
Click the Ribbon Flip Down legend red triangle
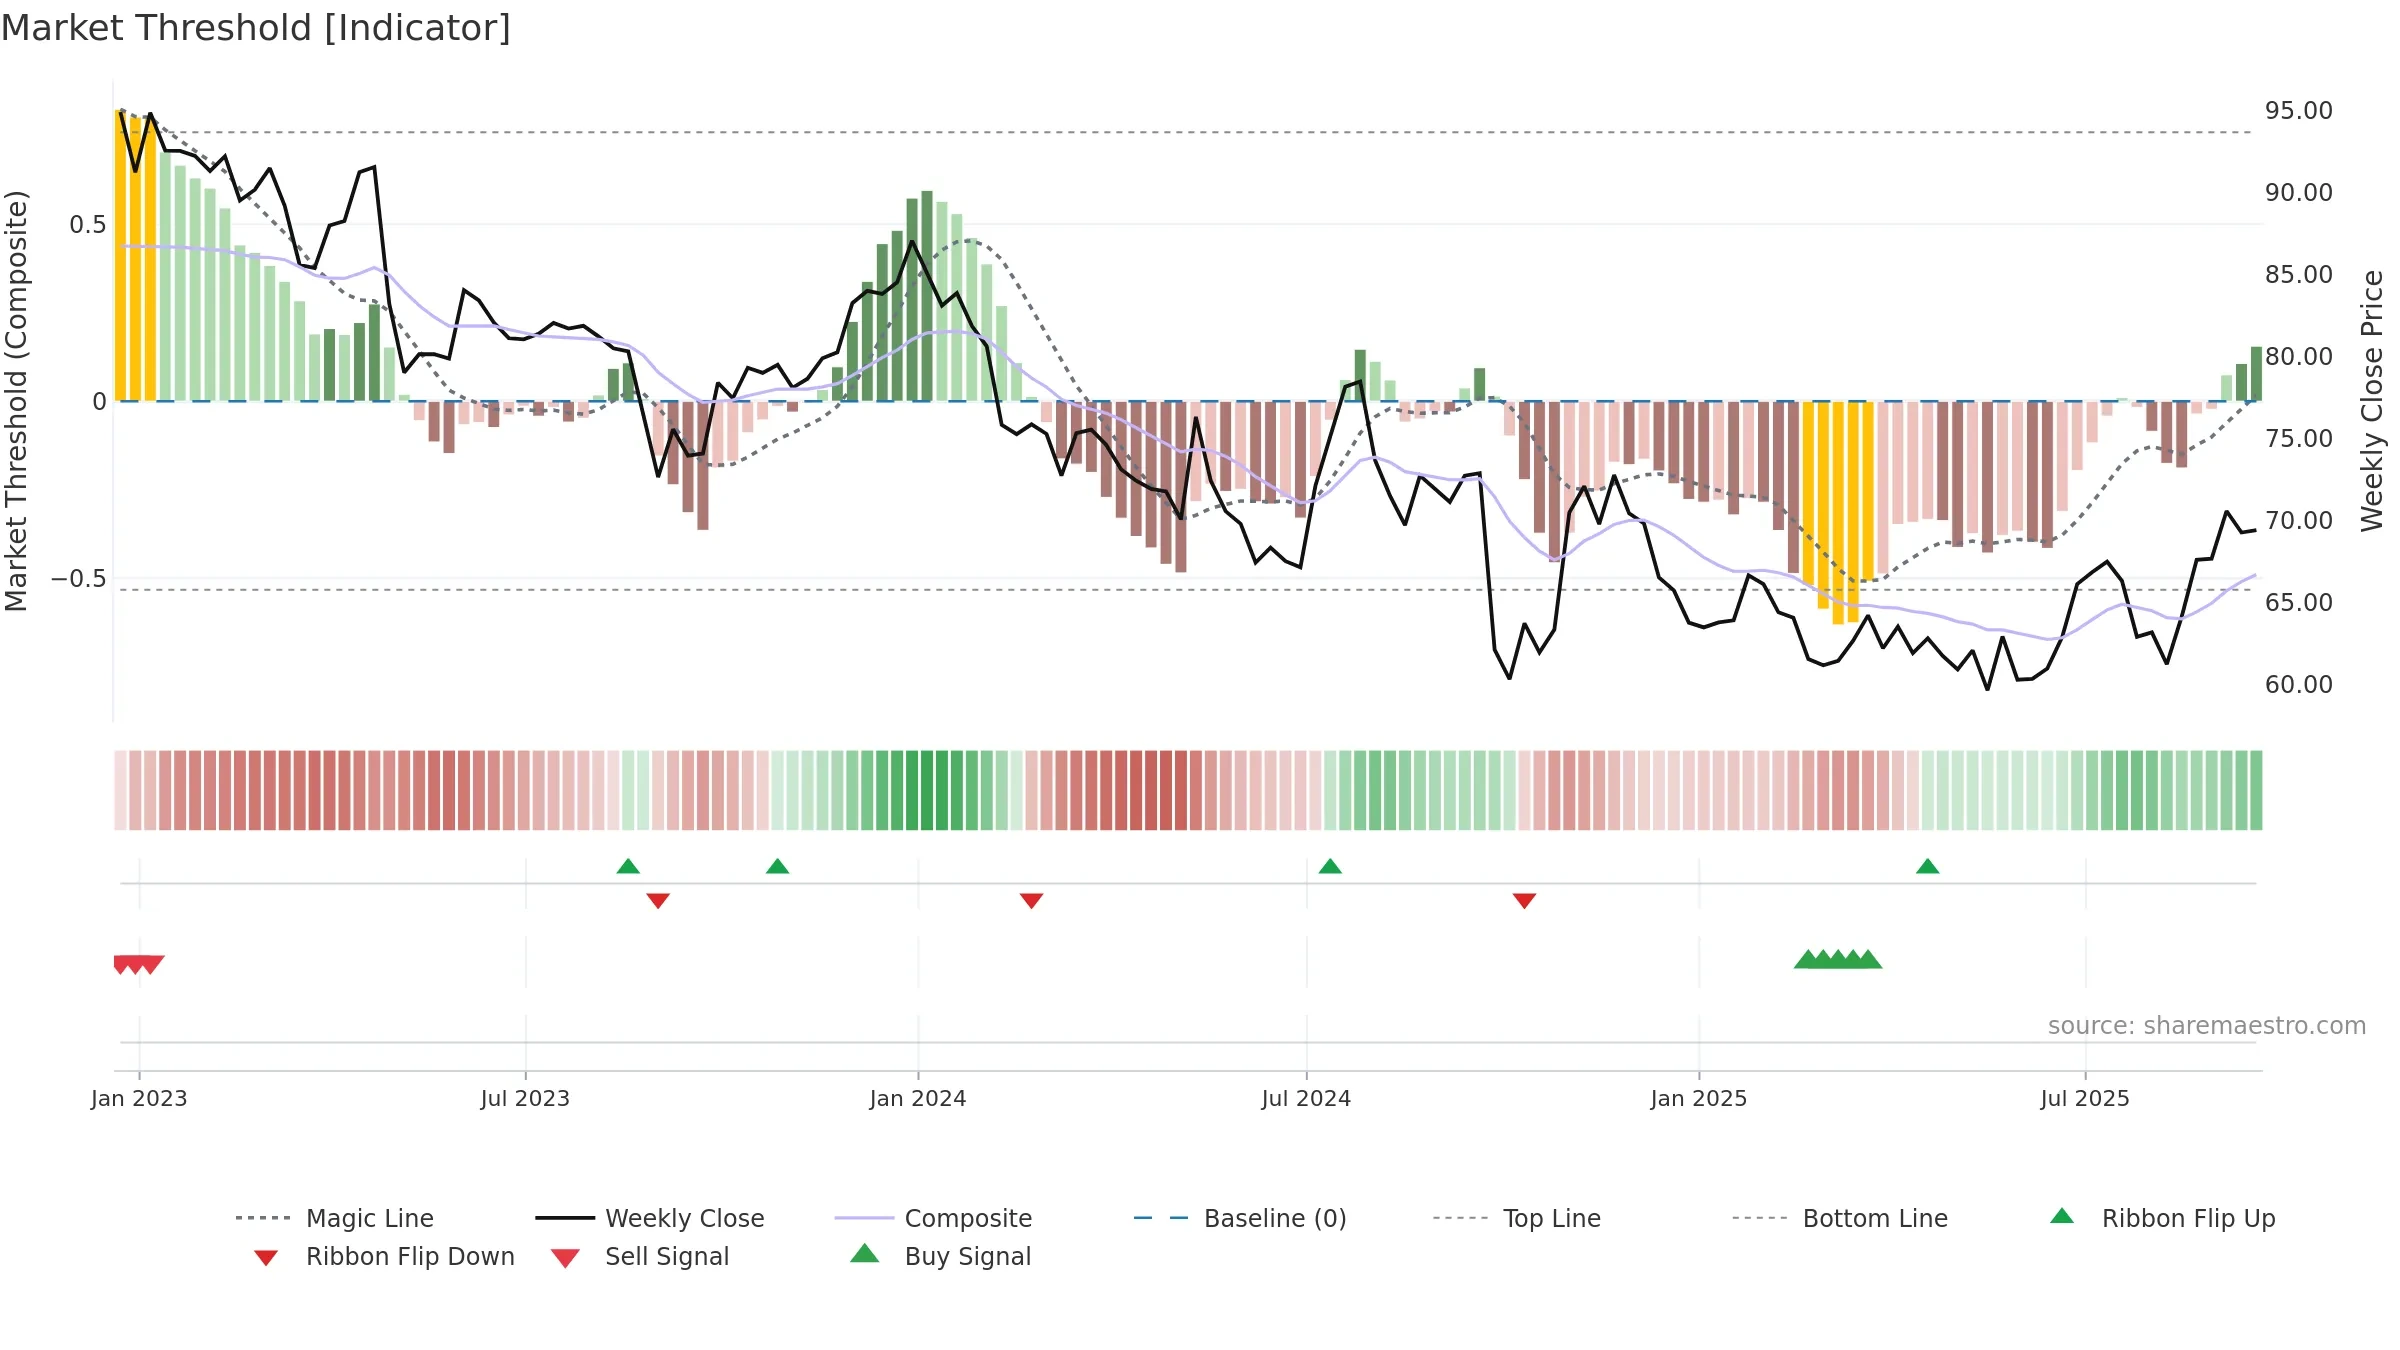point(266,1258)
